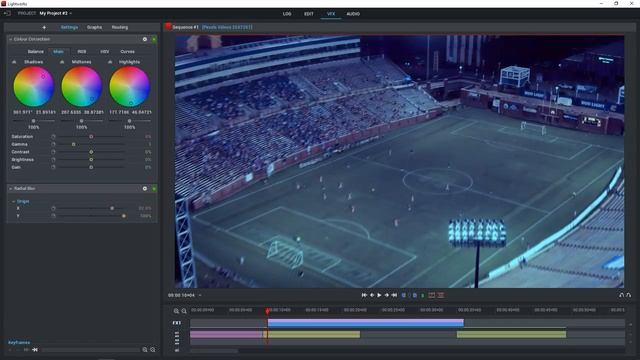Screen dimensions: 640x360
Task: Select the Balance sub-tab
Action: click(36, 51)
